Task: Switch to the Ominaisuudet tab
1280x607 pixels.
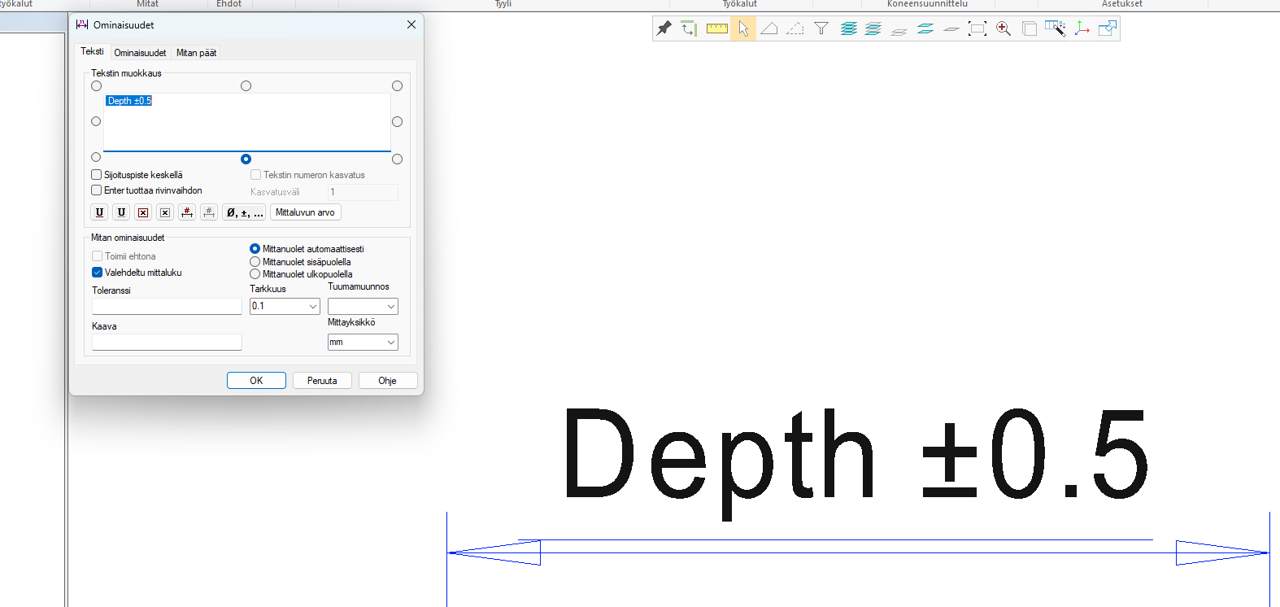Action: point(140,52)
